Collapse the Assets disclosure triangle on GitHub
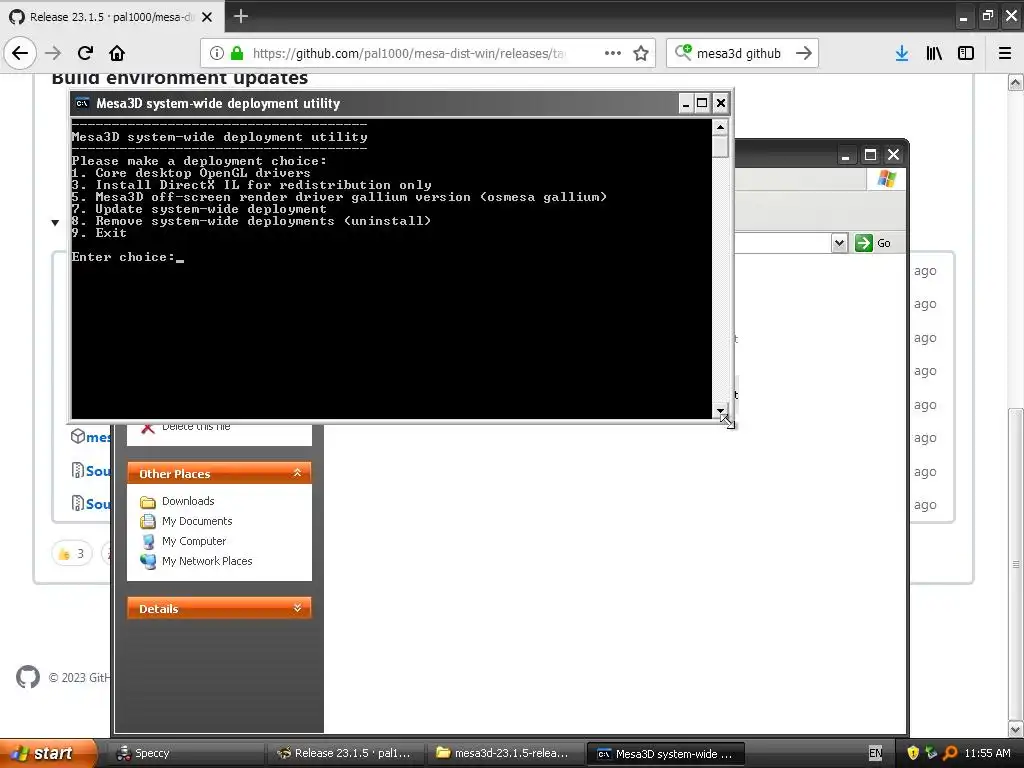 point(56,223)
